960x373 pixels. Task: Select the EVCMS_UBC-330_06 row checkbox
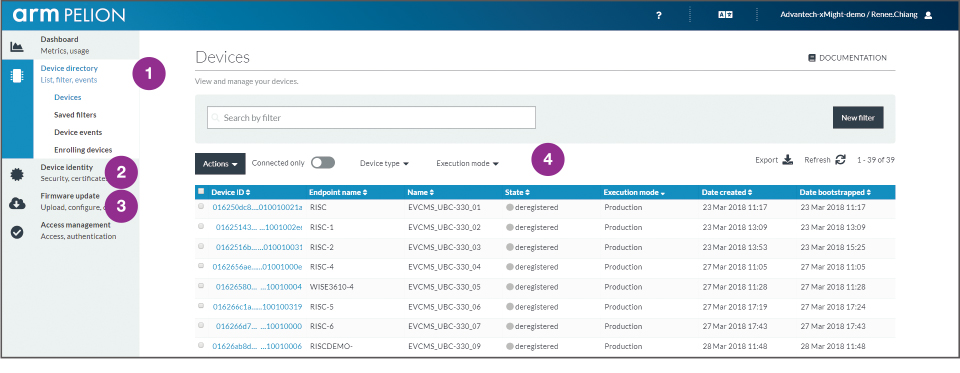coord(201,306)
